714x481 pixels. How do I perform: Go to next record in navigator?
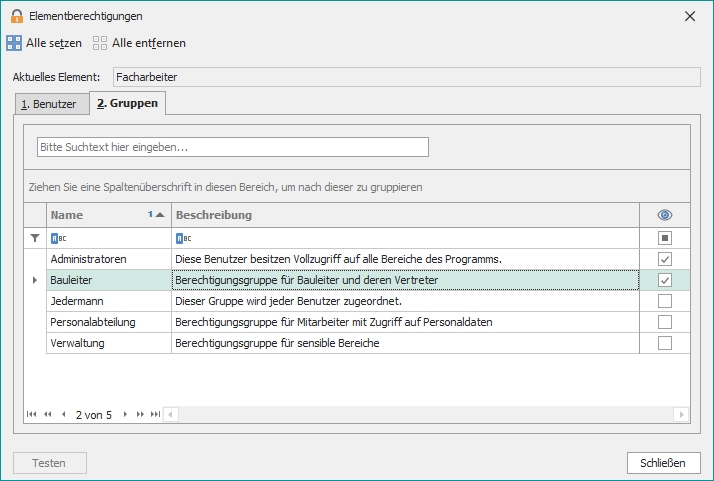click(125, 414)
